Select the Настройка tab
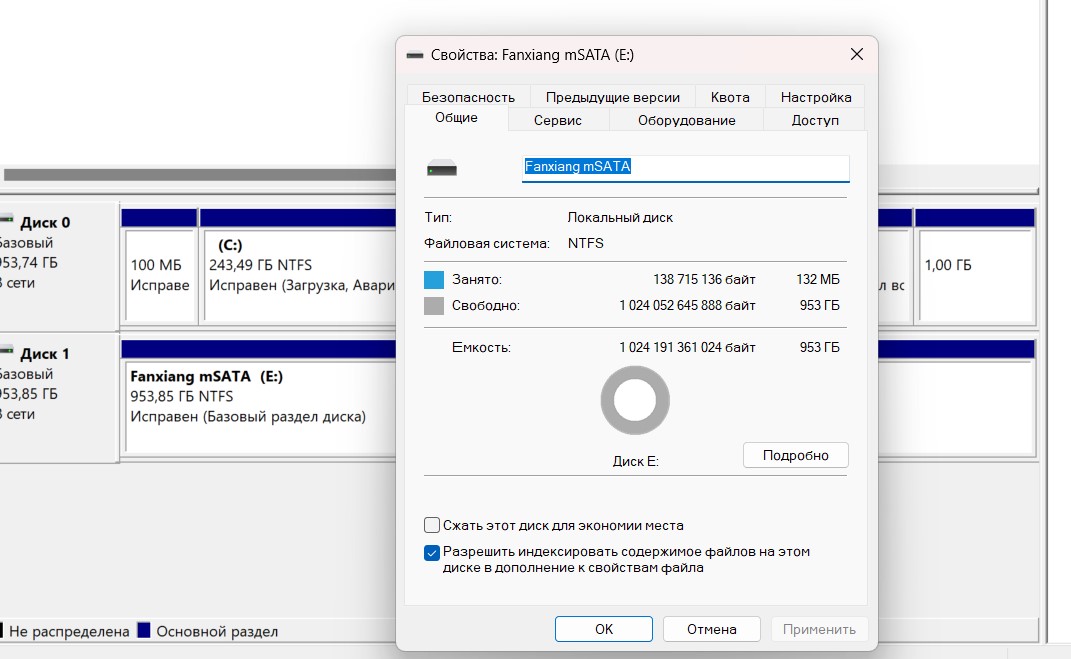 tap(816, 97)
